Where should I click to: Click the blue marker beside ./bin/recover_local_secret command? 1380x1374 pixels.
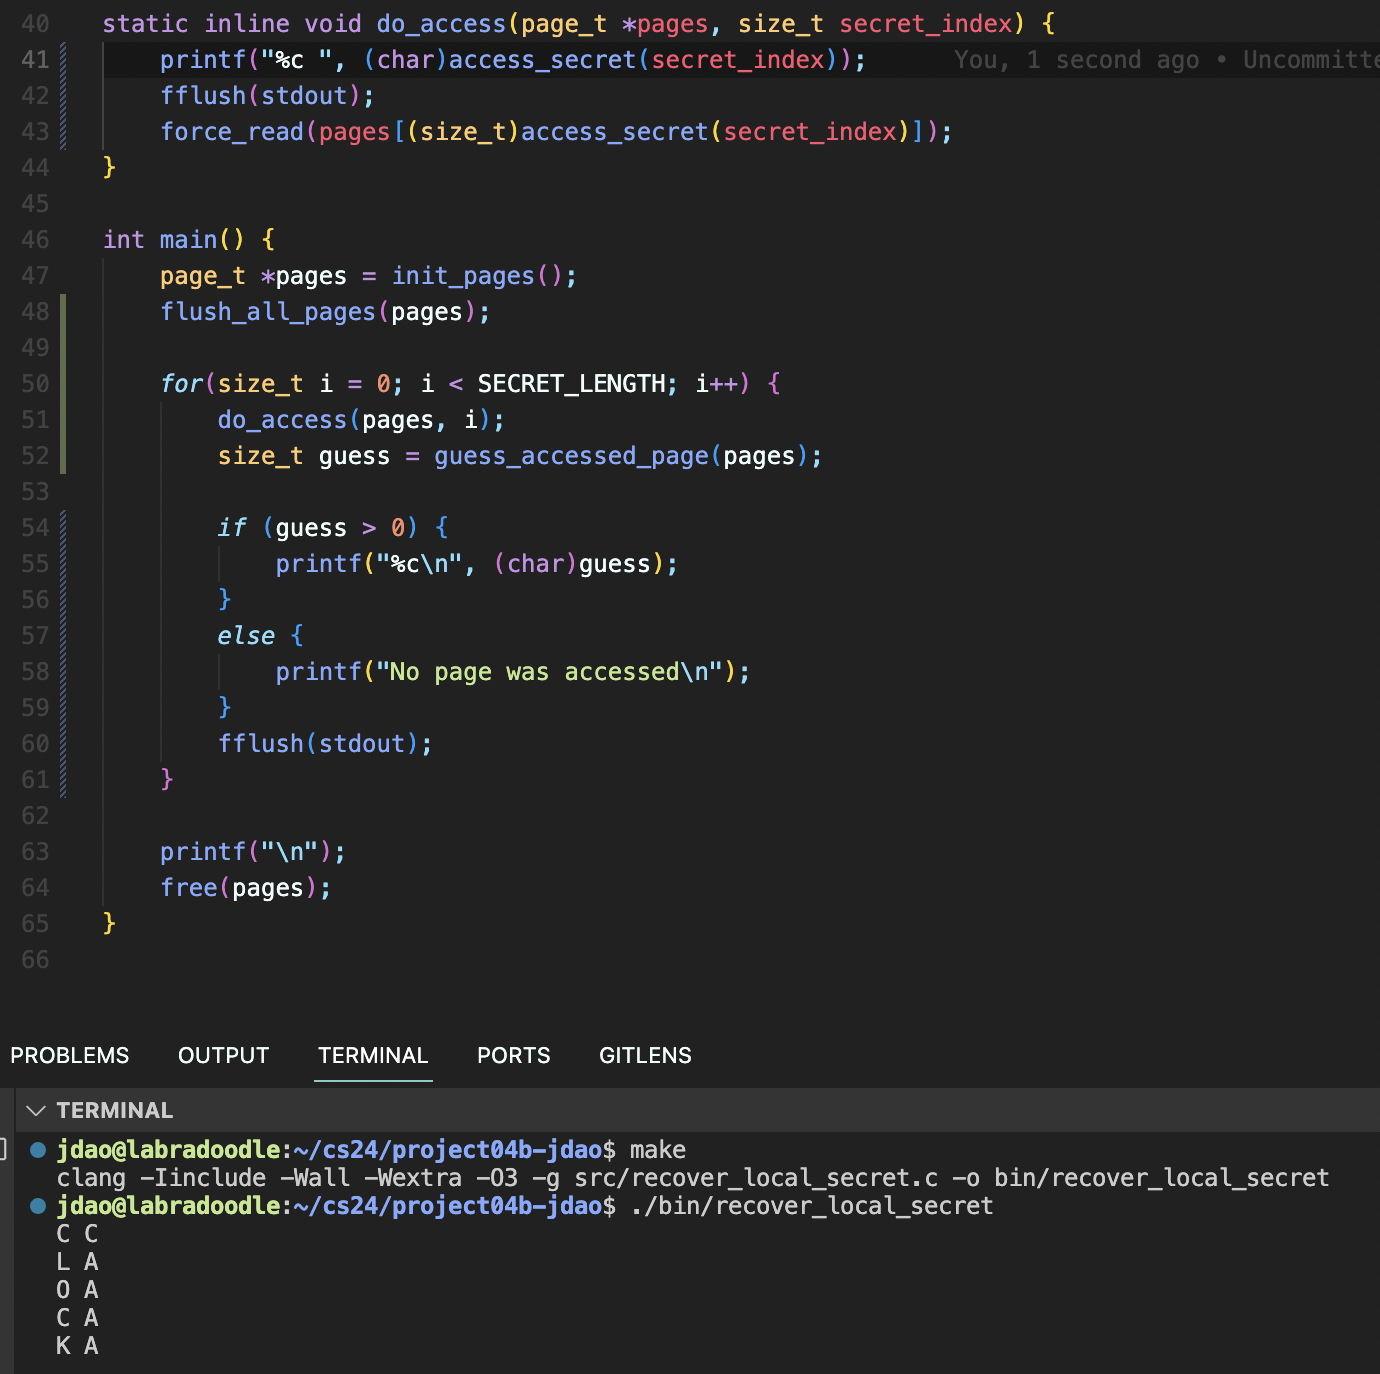point(38,1206)
